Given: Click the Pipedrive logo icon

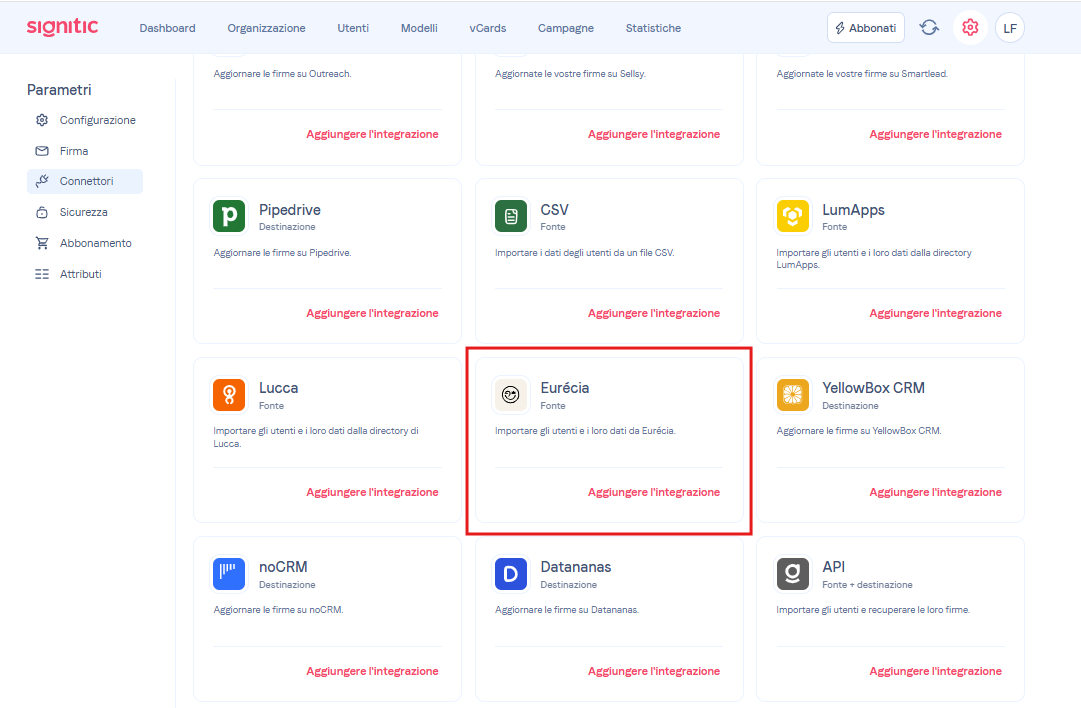Looking at the screenshot, I should [229, 216].
